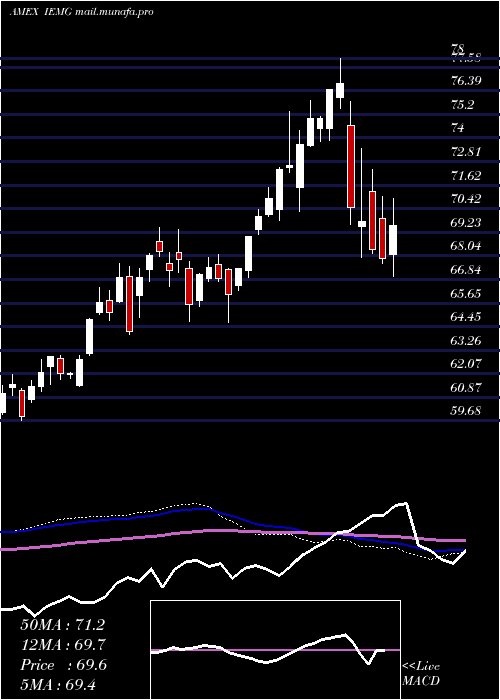Click the 72.81 price level label
Image resolution: width=500 pixels, height=700 pixels.
coord(466,152)
